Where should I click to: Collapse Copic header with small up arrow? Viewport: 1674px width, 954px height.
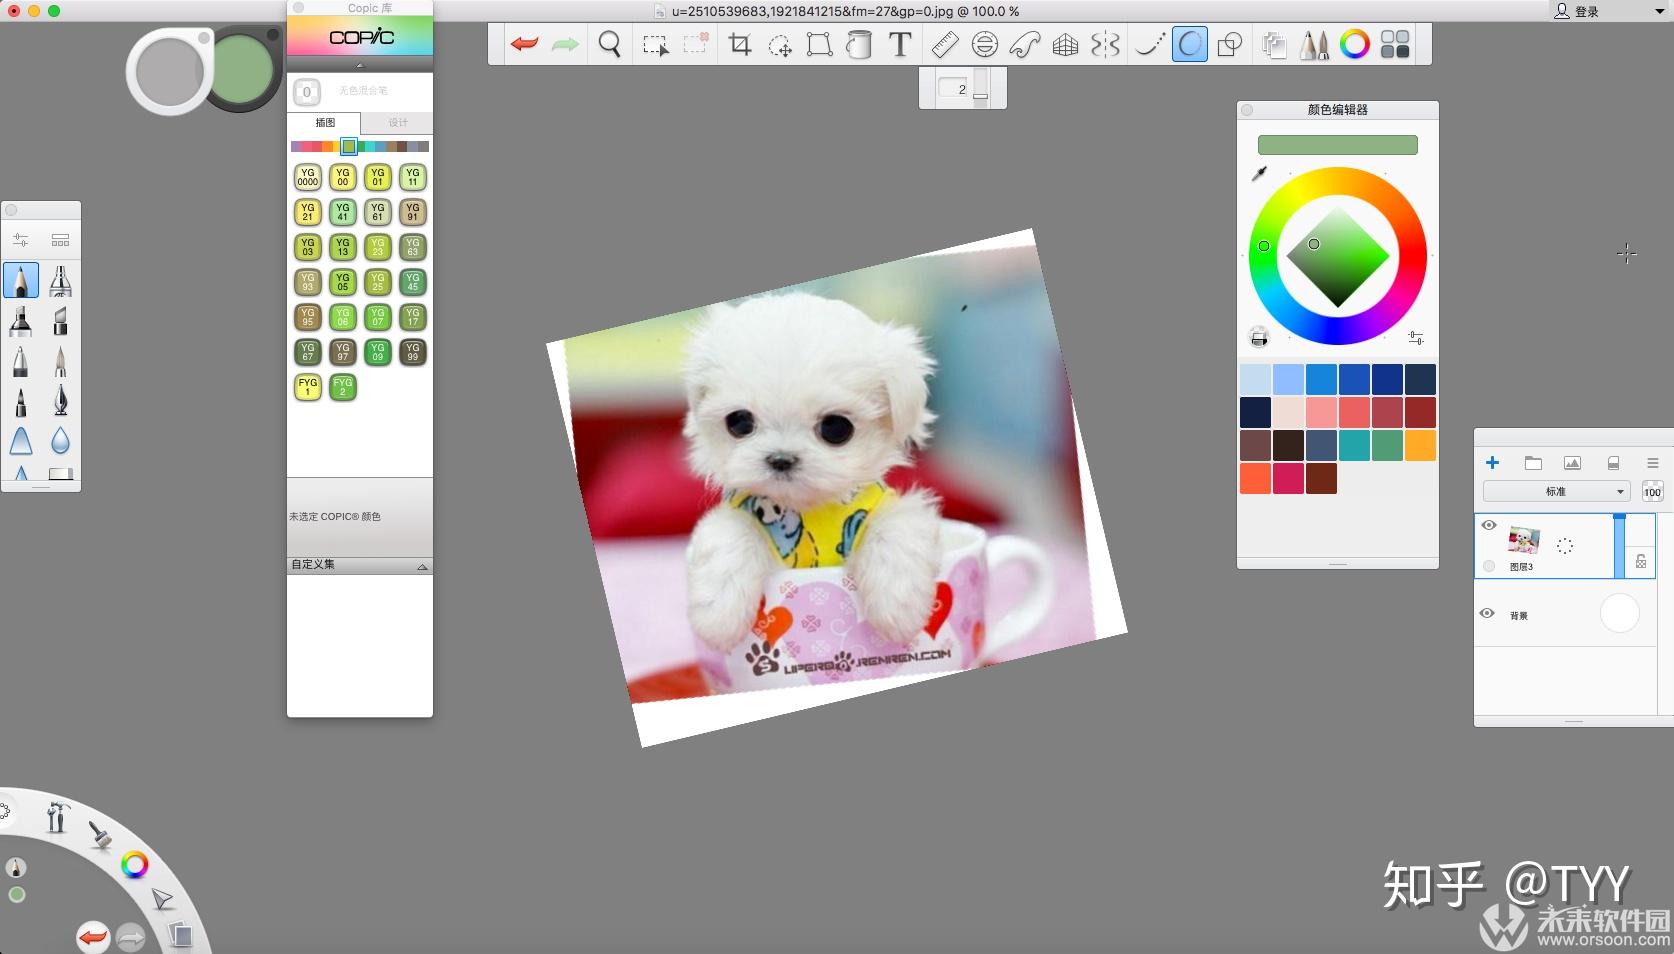[x=360, y=65]
